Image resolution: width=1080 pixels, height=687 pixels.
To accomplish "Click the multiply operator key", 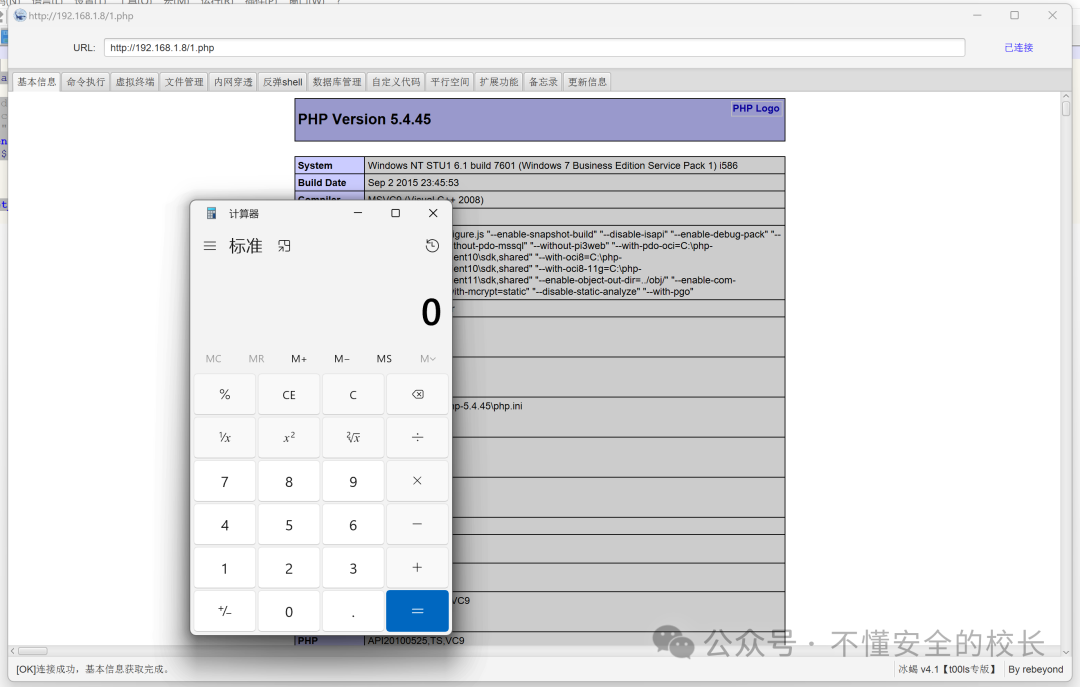I will (417, 481).
